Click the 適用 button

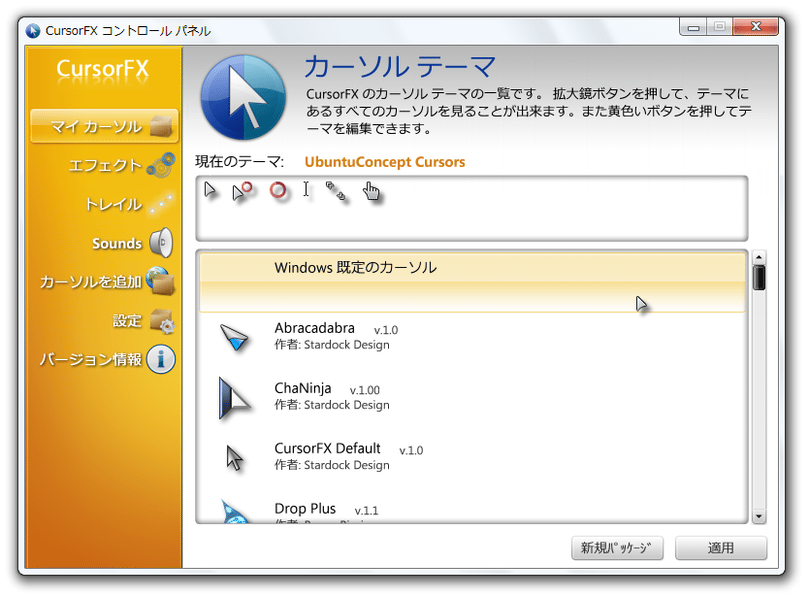coord(721,548)
